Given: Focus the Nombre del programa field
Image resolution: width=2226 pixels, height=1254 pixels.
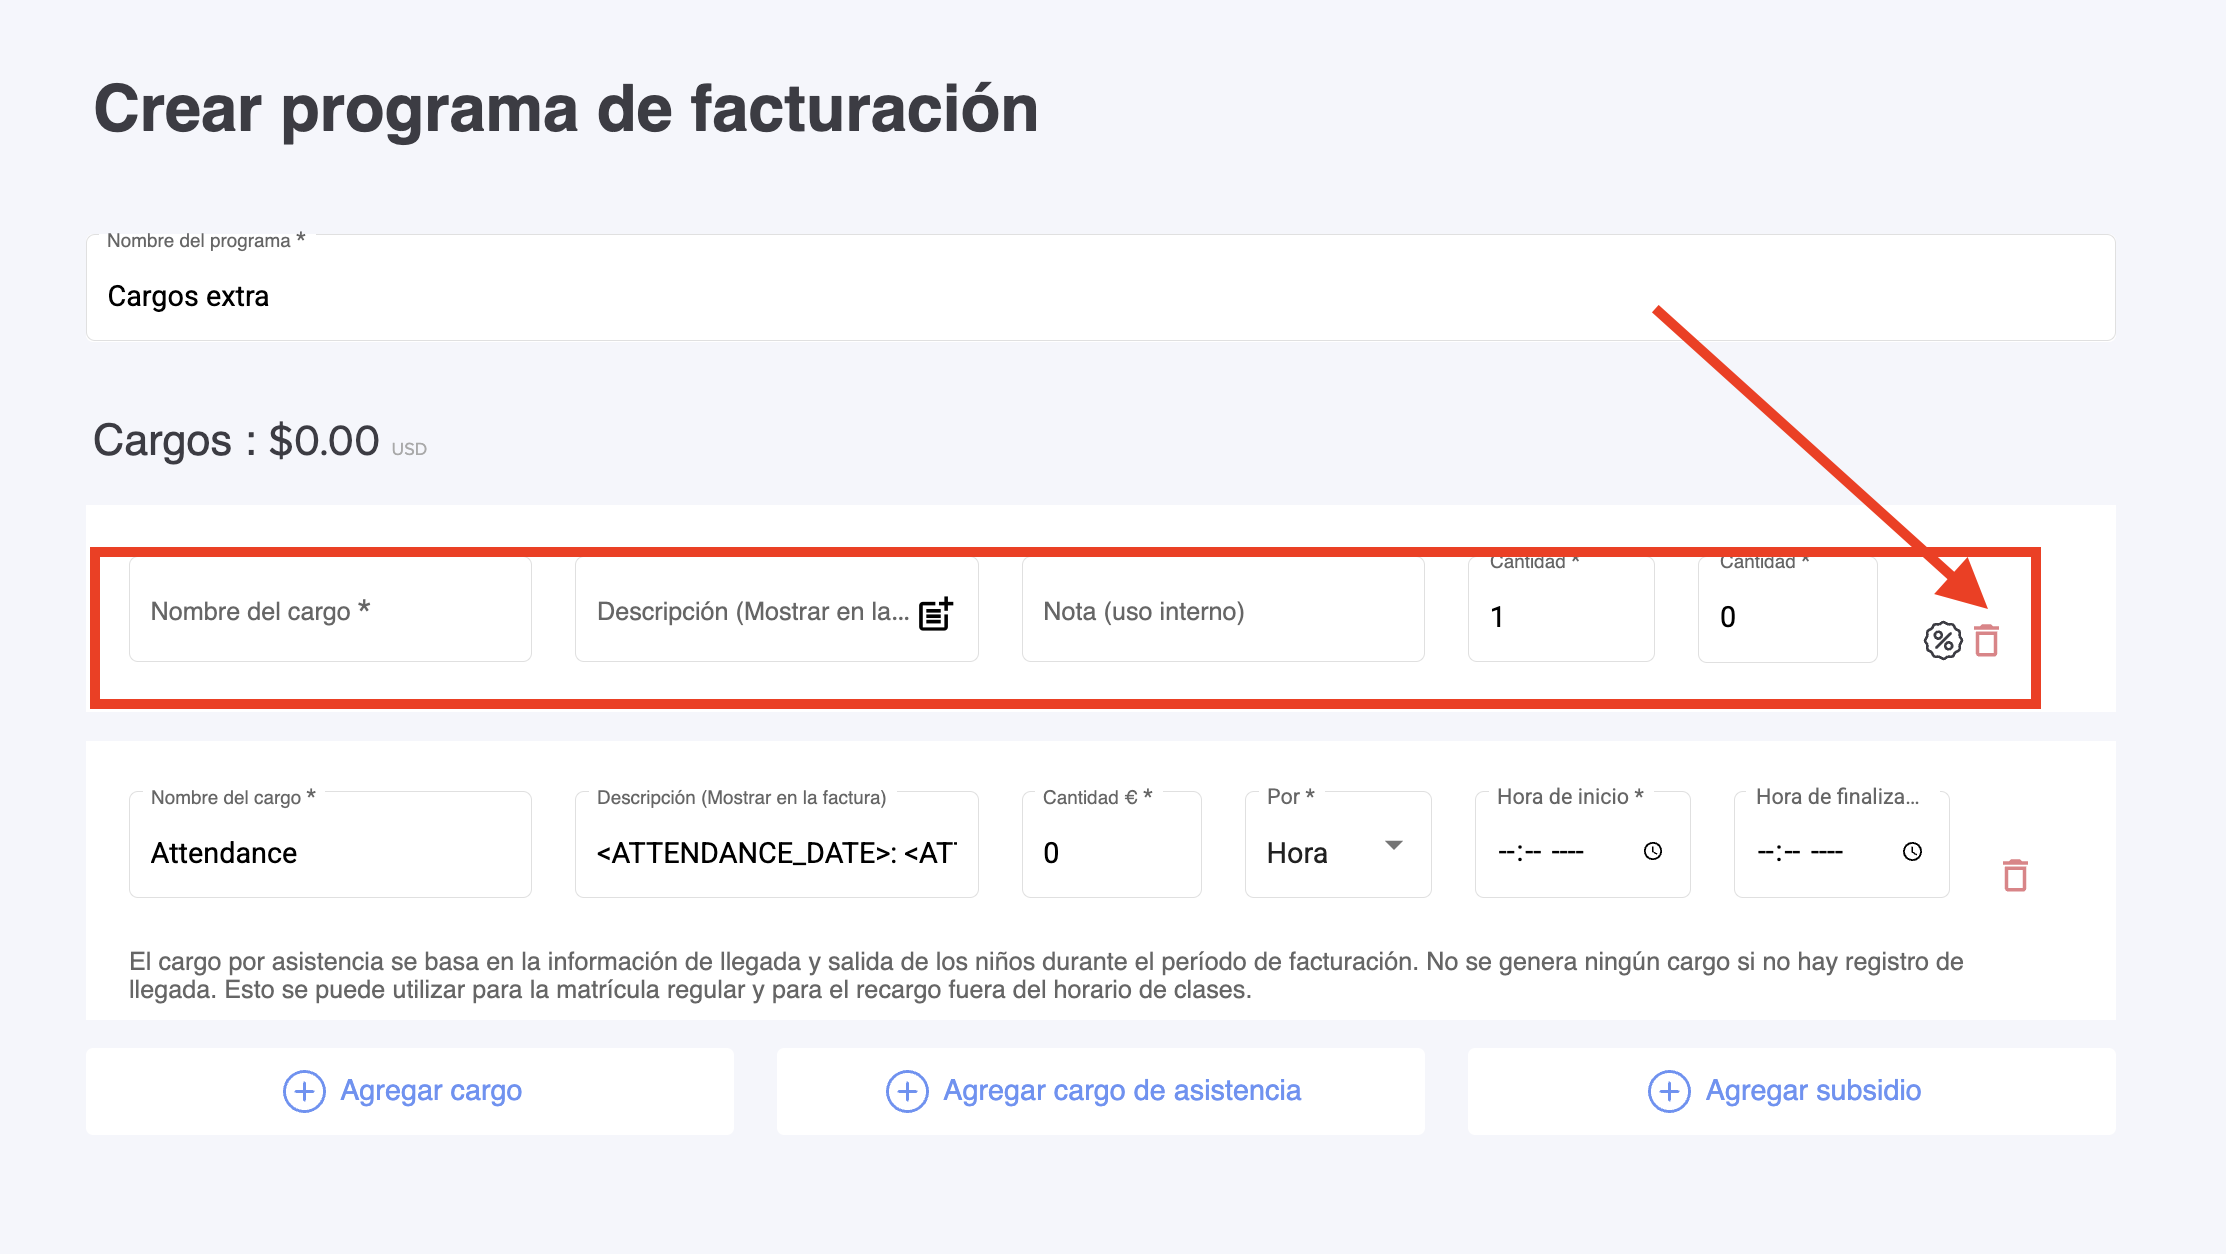Looking at the screenshot, I should [1100, 296].
